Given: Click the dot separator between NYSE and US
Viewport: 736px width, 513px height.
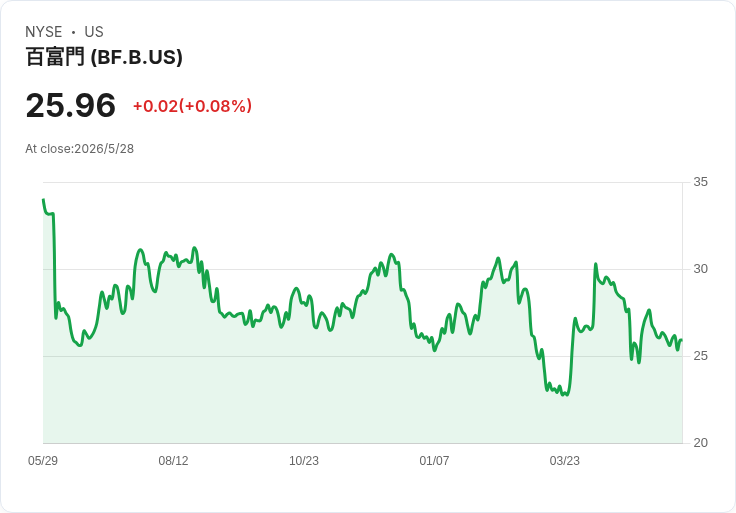Looking at the screenshot, I should pyautogui.click(x=73, y=32).
